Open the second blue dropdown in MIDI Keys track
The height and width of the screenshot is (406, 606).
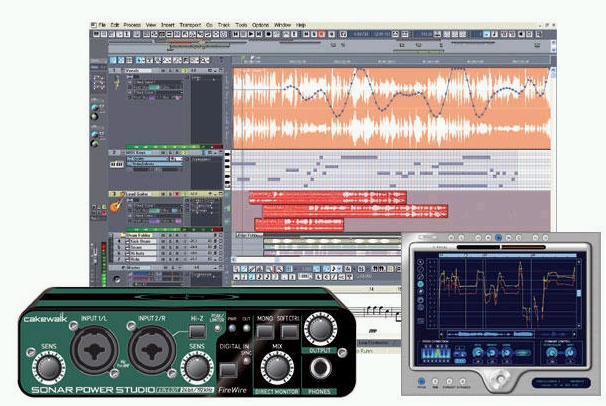coord(155,164)
